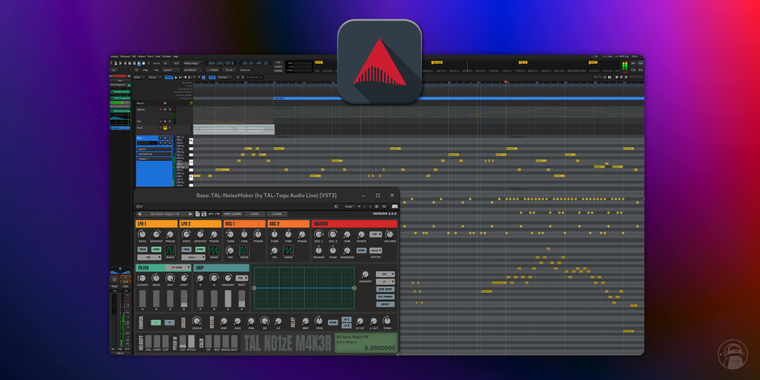Click the nudge backward arrow
The height and width of the screenshot is (380, 760).
238,77
